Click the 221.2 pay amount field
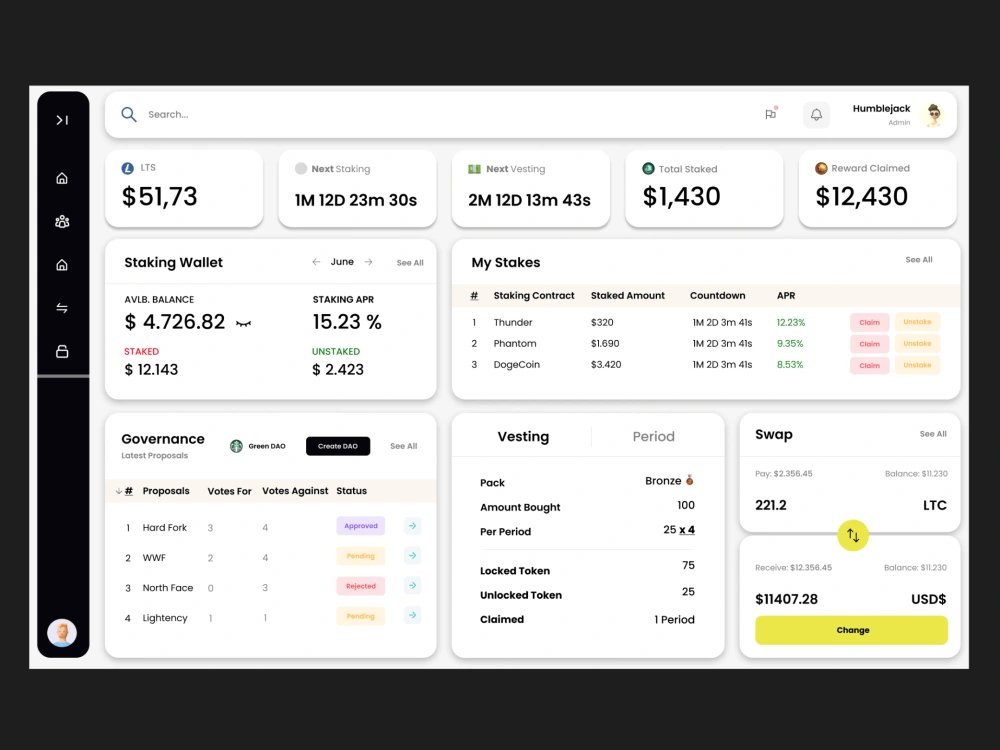Screen dimensions: 1000x750 (x=771, y=505)
